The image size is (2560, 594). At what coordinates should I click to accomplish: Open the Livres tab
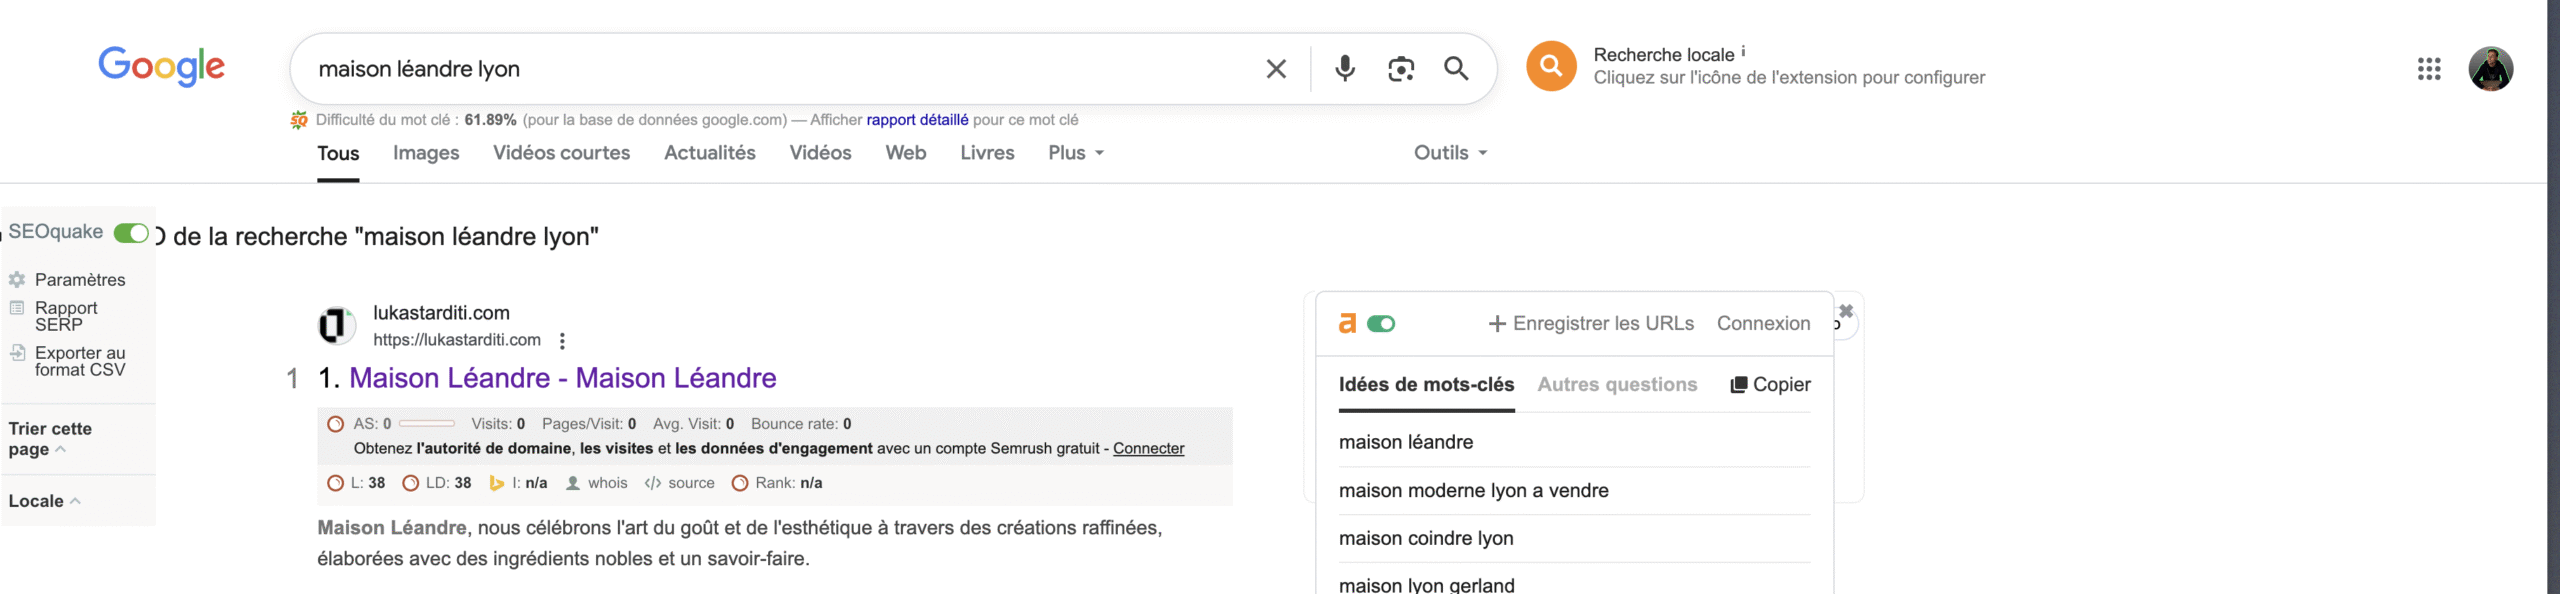pyautogui.click(x=987, y=153)
